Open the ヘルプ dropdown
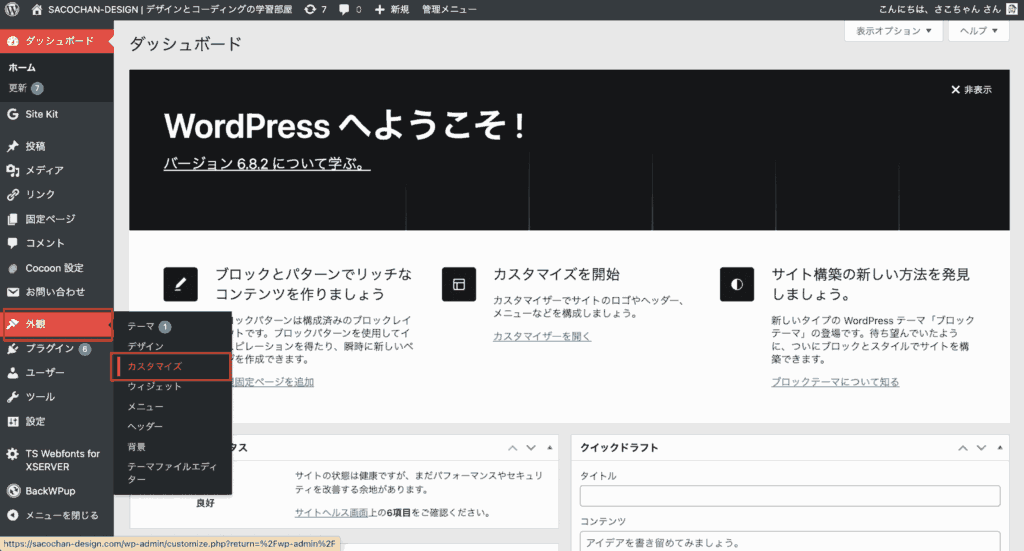 978,31
